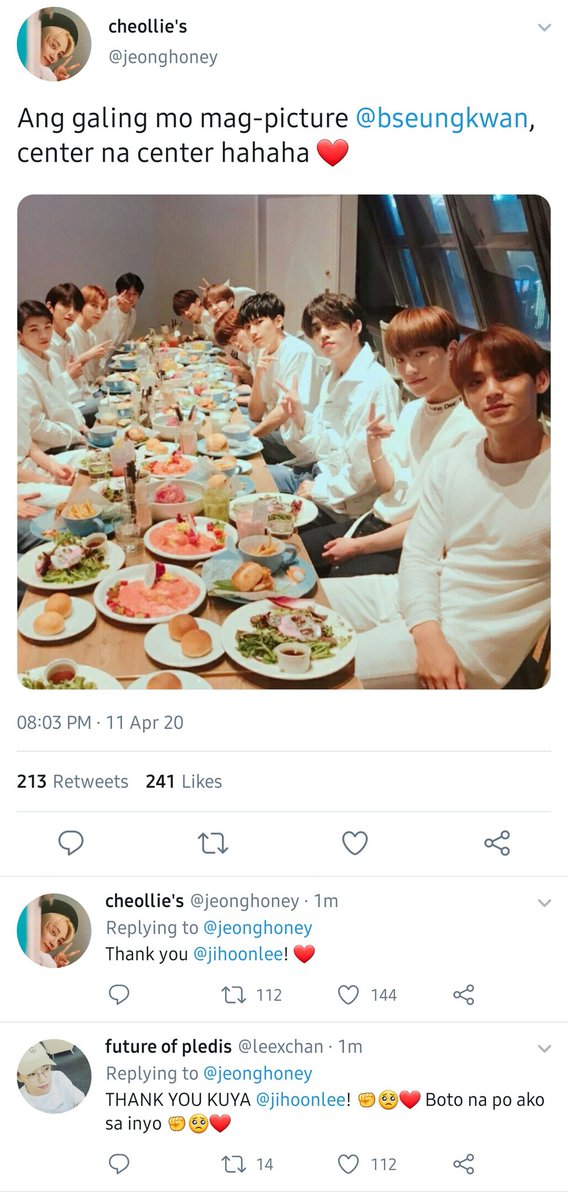View the 241 Likes list
The image size is (568, 1200).
click(x=184, y=781)
